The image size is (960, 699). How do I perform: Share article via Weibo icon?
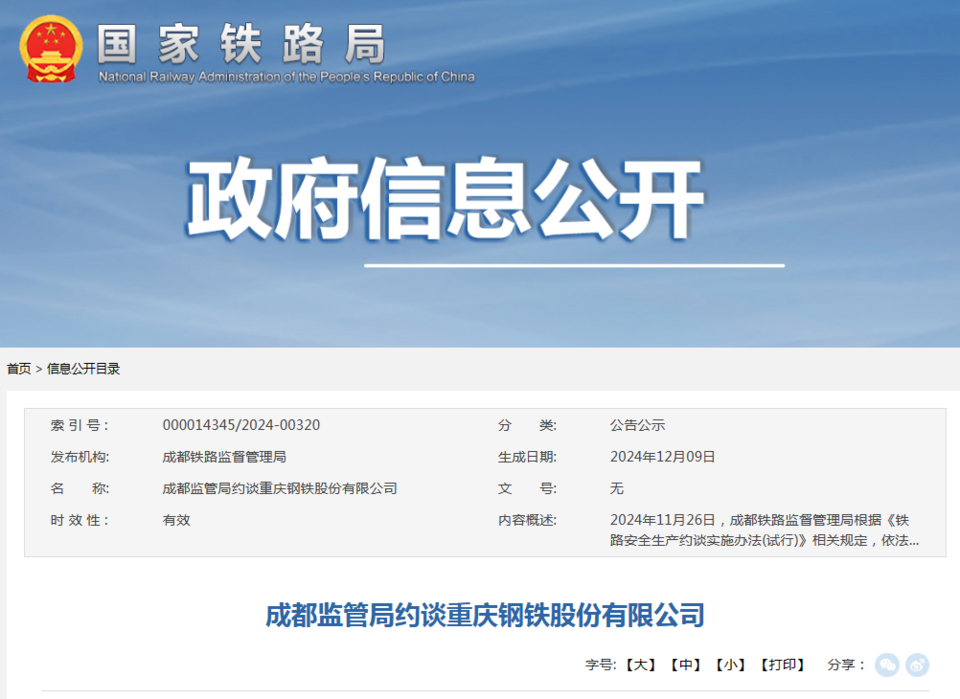click(917, 665)
